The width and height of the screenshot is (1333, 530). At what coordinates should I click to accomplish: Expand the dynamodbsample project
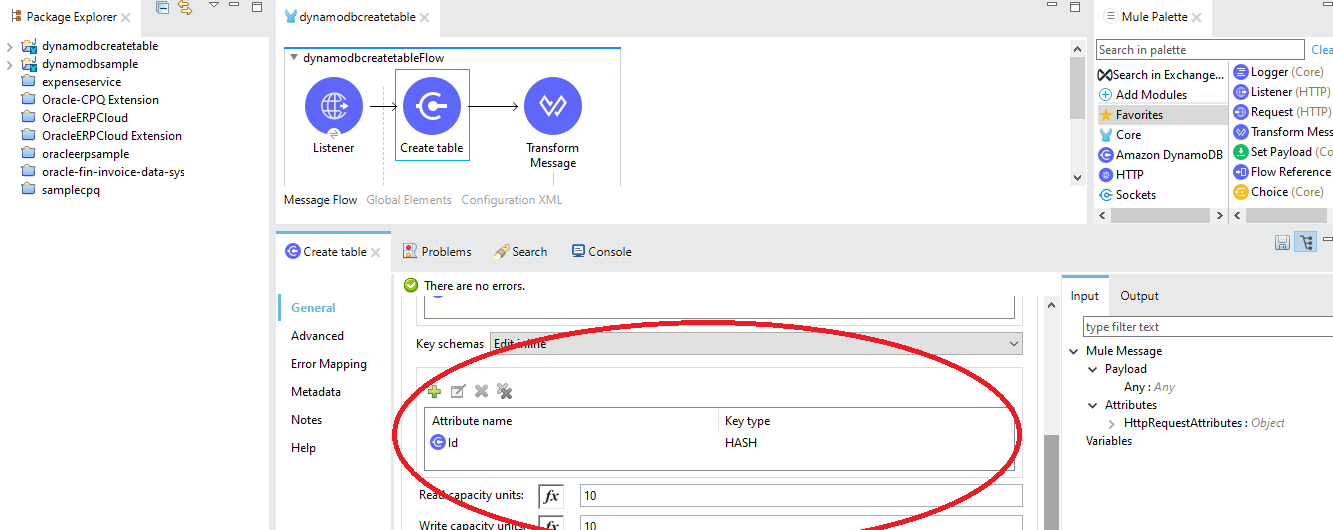click(x=9, y=64)
